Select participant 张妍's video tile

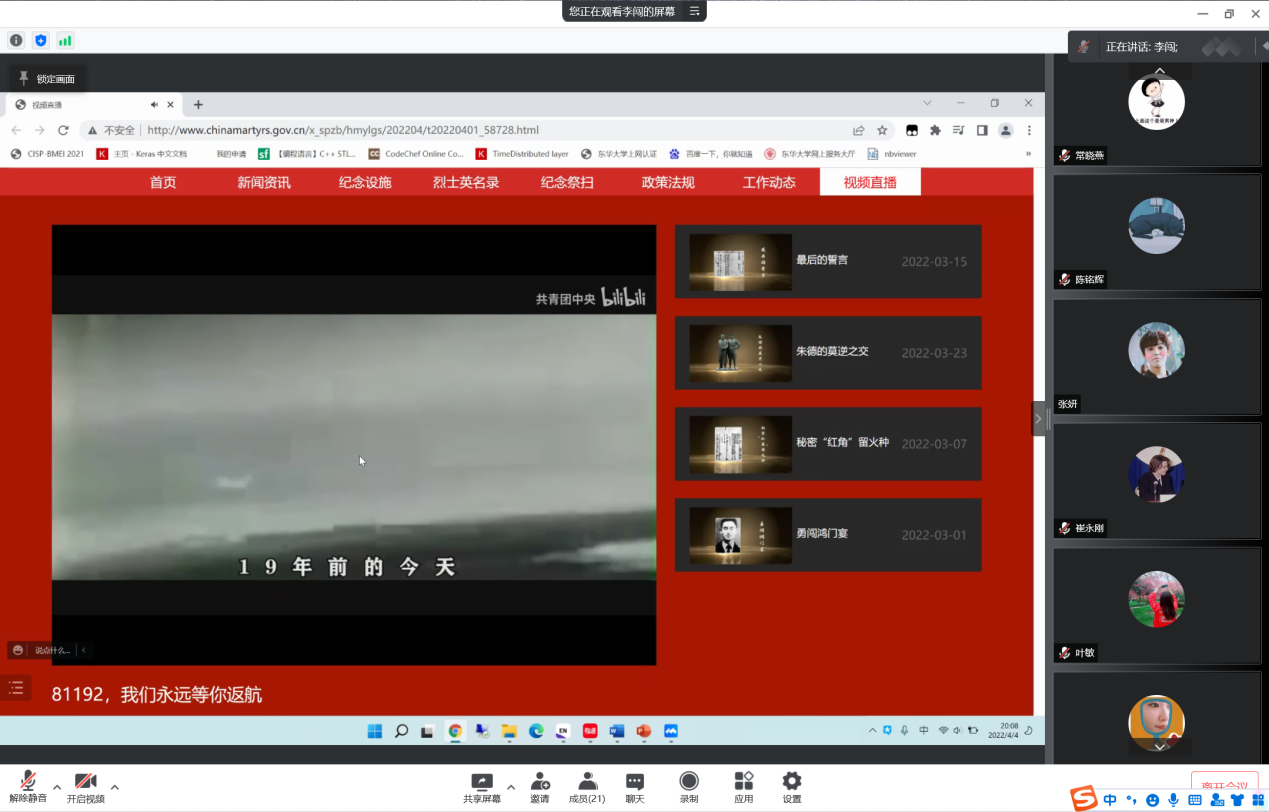[1156, 356]
